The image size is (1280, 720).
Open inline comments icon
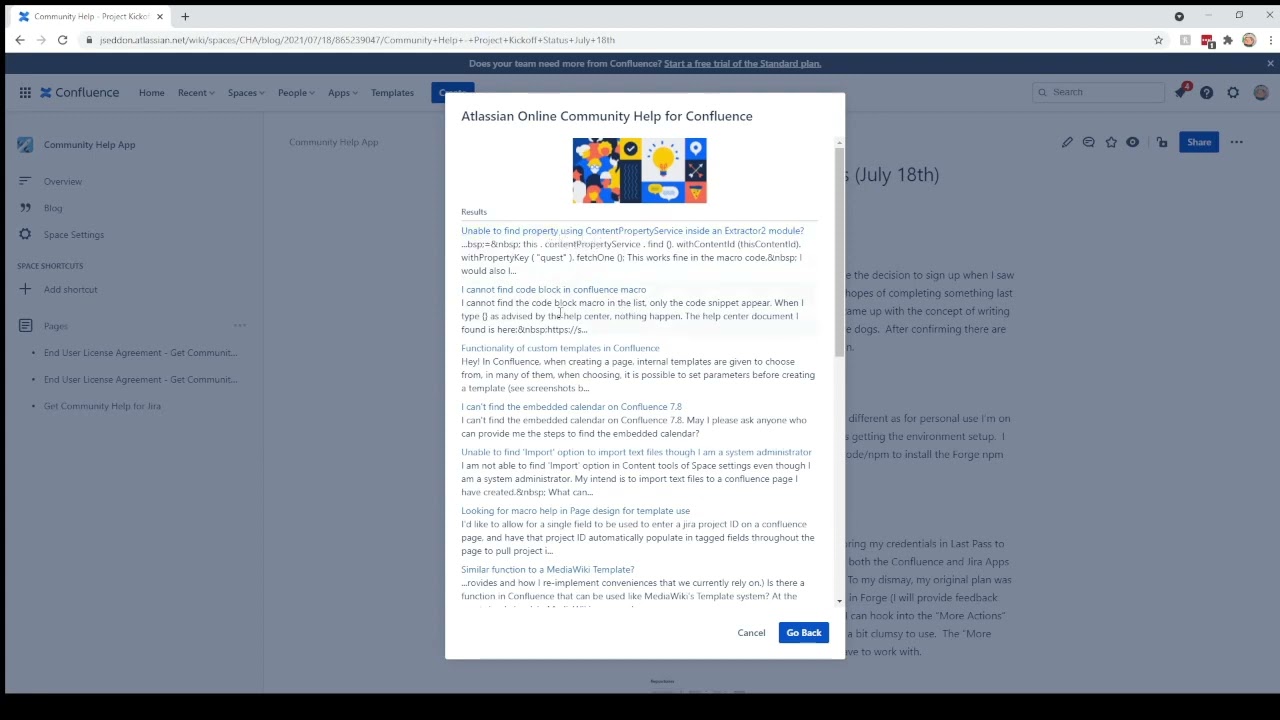1089,142
